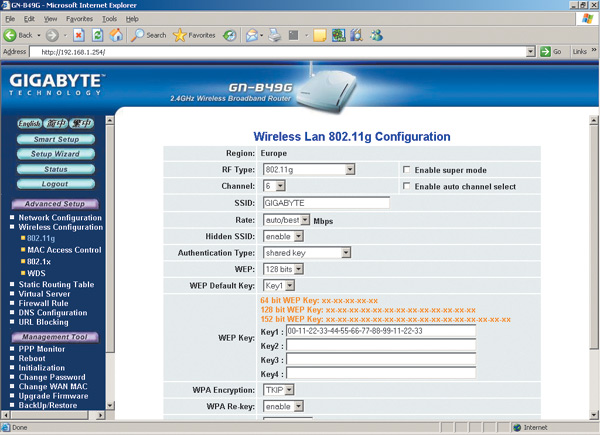Click the Messenger people icon
Image resolution: width=600 pixels, height=435 pixels.
click(377, 35)
